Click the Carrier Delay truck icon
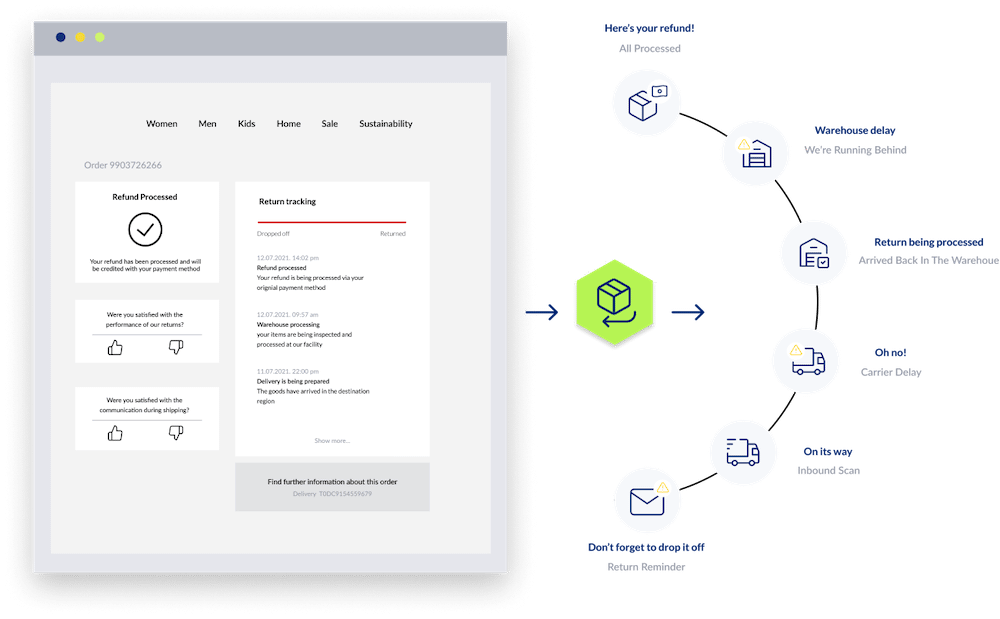The width and height of the screenshot is (1000, 619). coord(807,360)
